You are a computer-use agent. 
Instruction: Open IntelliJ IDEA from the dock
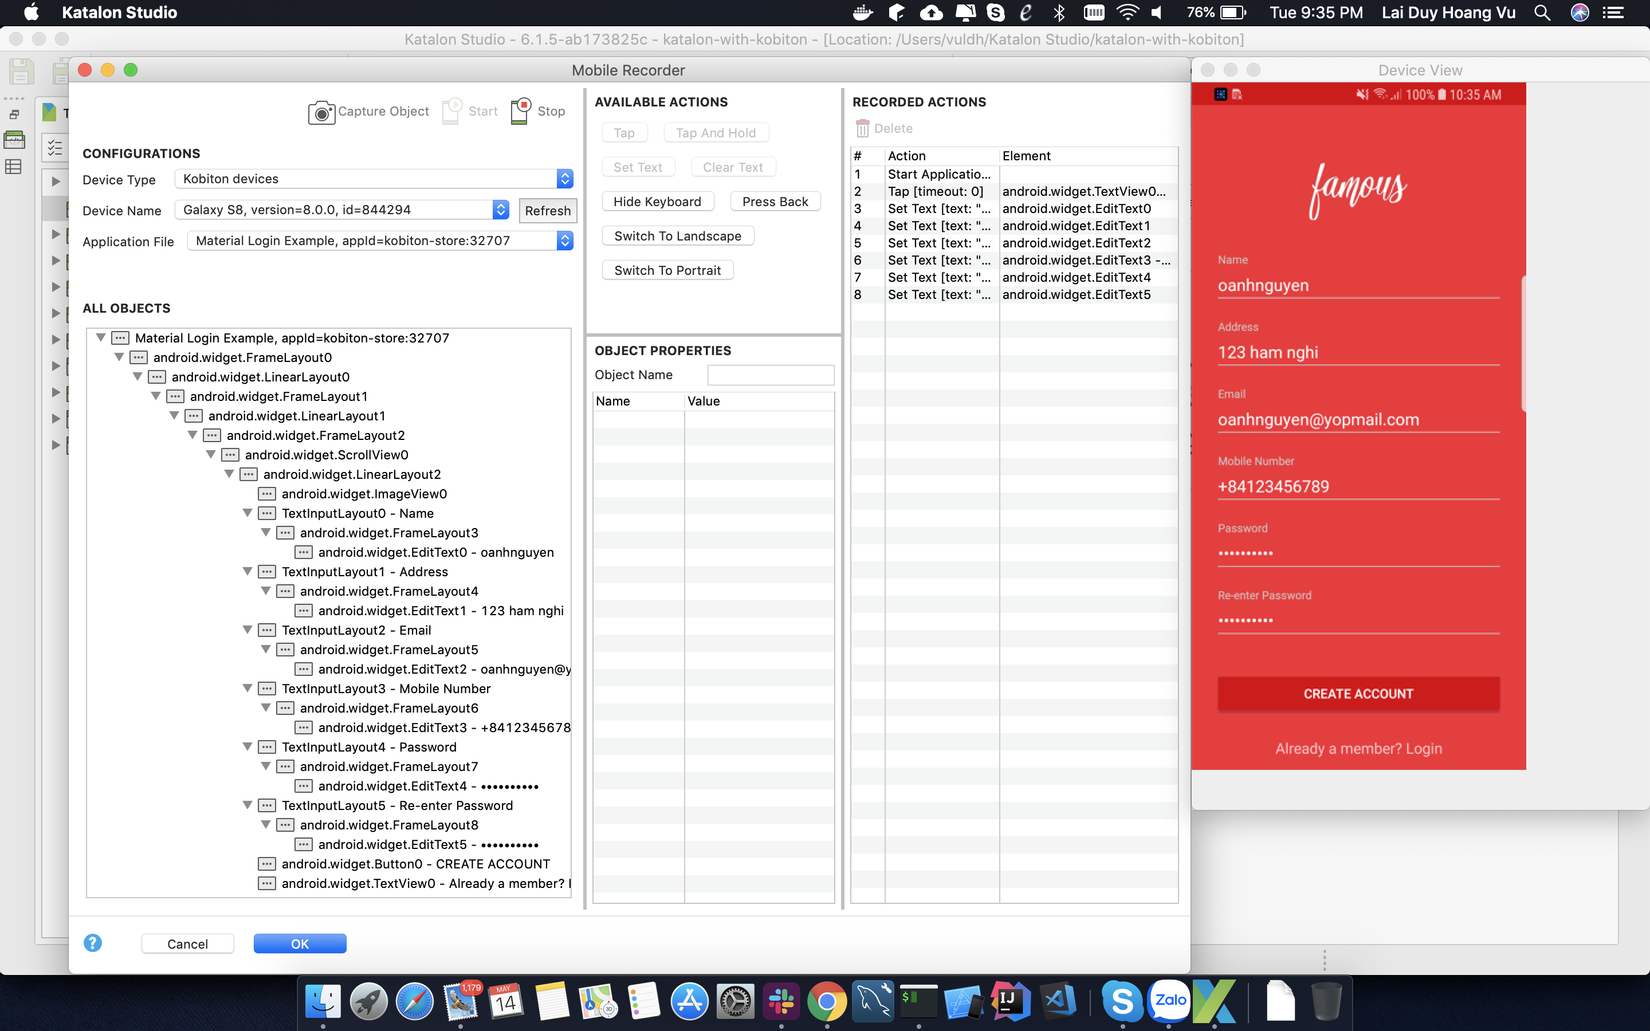click(x=1010, y=1001)
